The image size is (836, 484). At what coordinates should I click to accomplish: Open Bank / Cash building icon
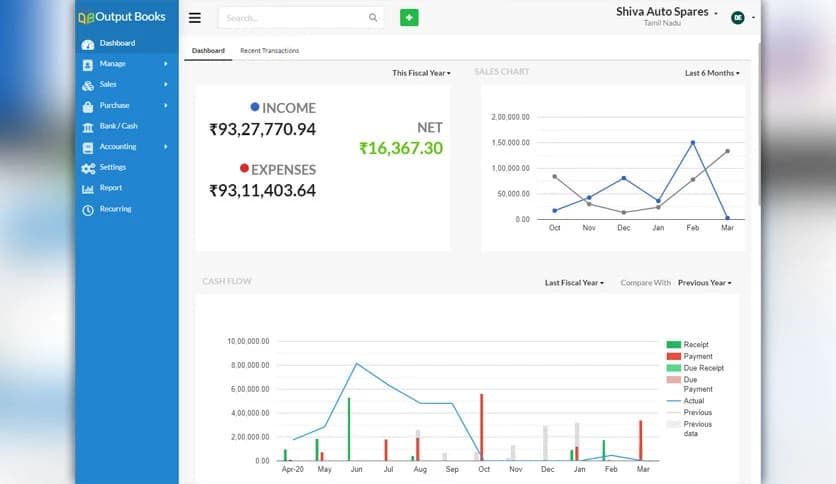coord(88,126)
